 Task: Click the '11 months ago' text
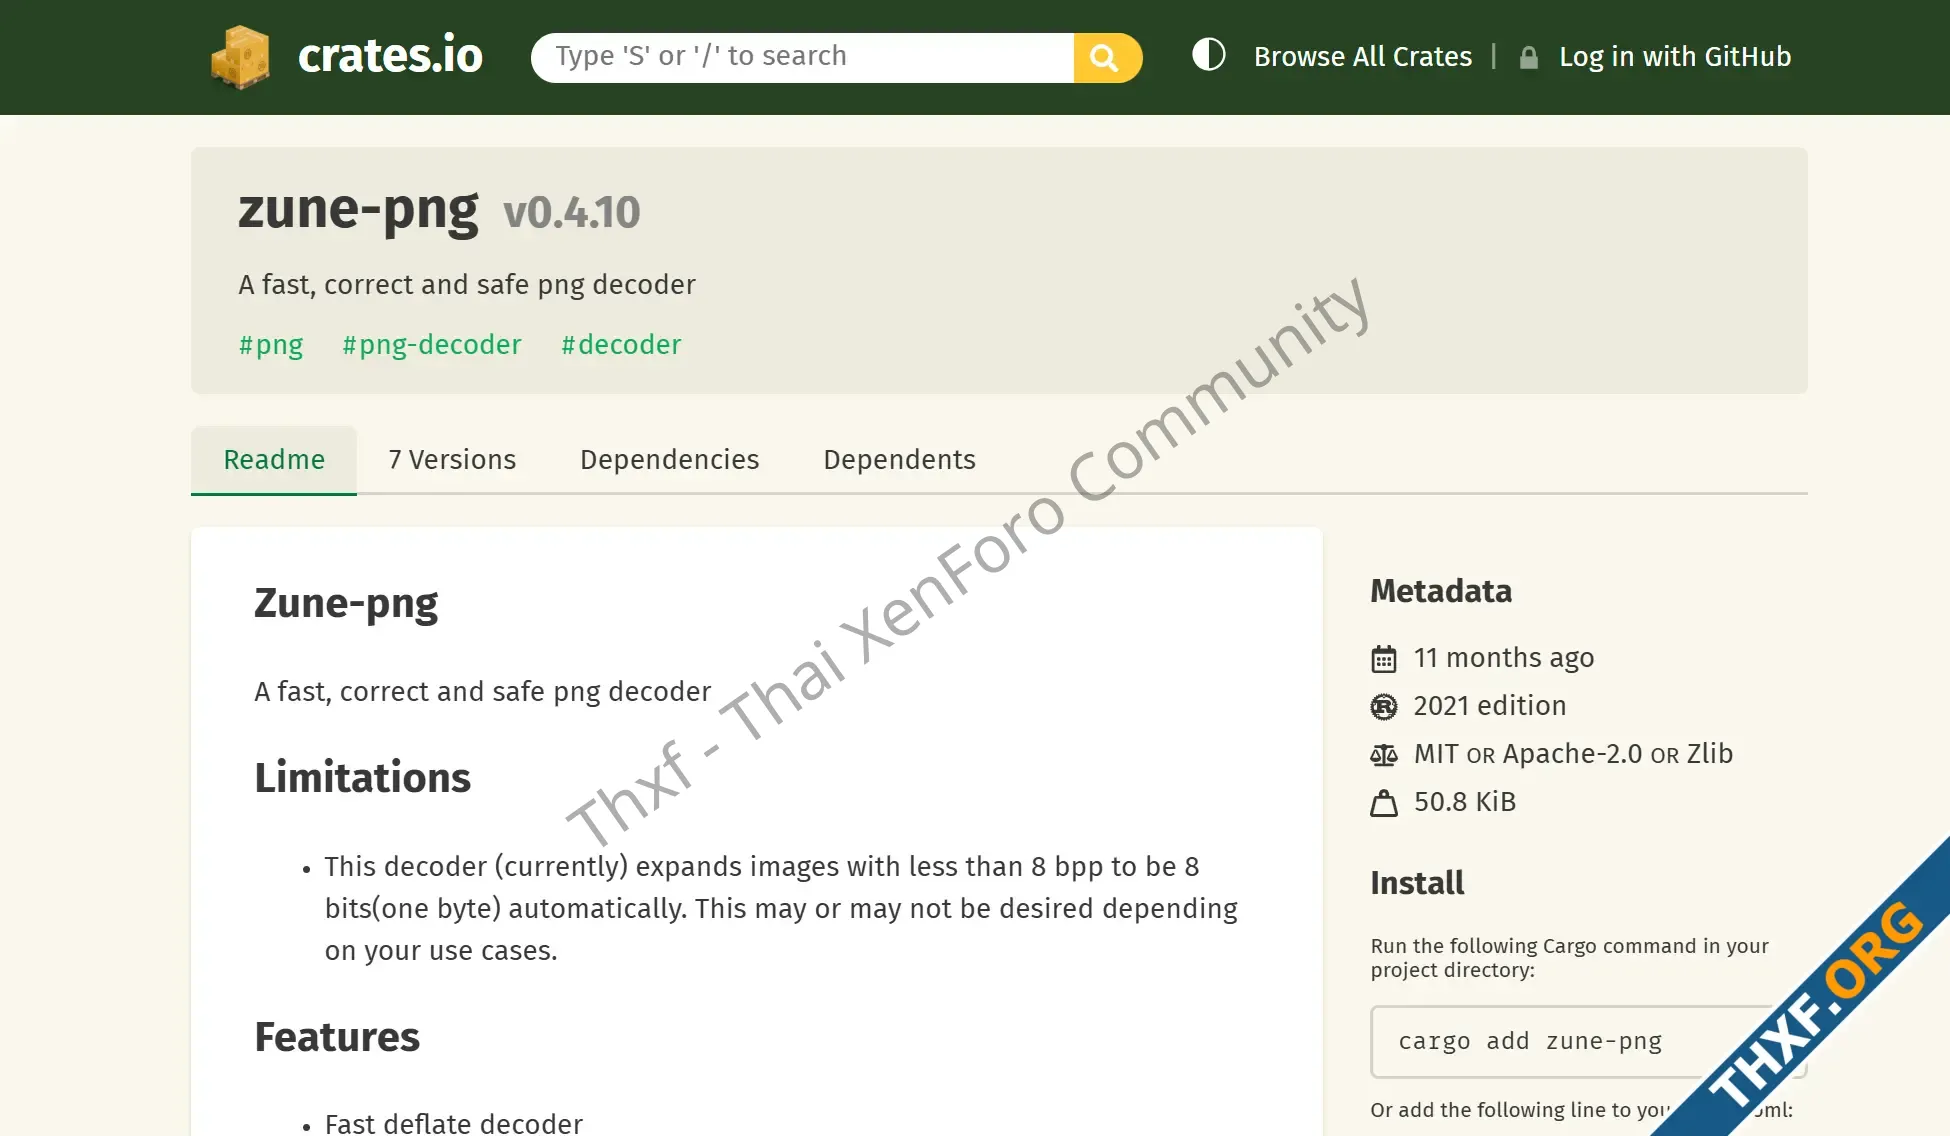[x=1504, y=657]
